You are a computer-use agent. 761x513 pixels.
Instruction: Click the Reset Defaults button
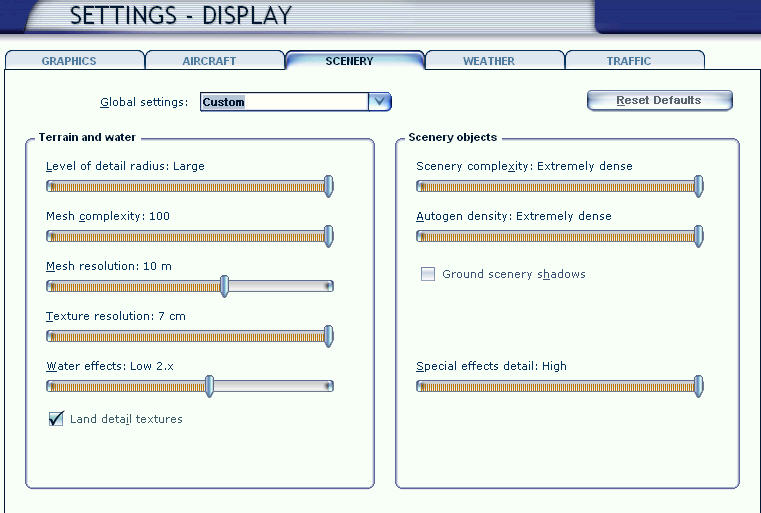(x=660, y=100)
